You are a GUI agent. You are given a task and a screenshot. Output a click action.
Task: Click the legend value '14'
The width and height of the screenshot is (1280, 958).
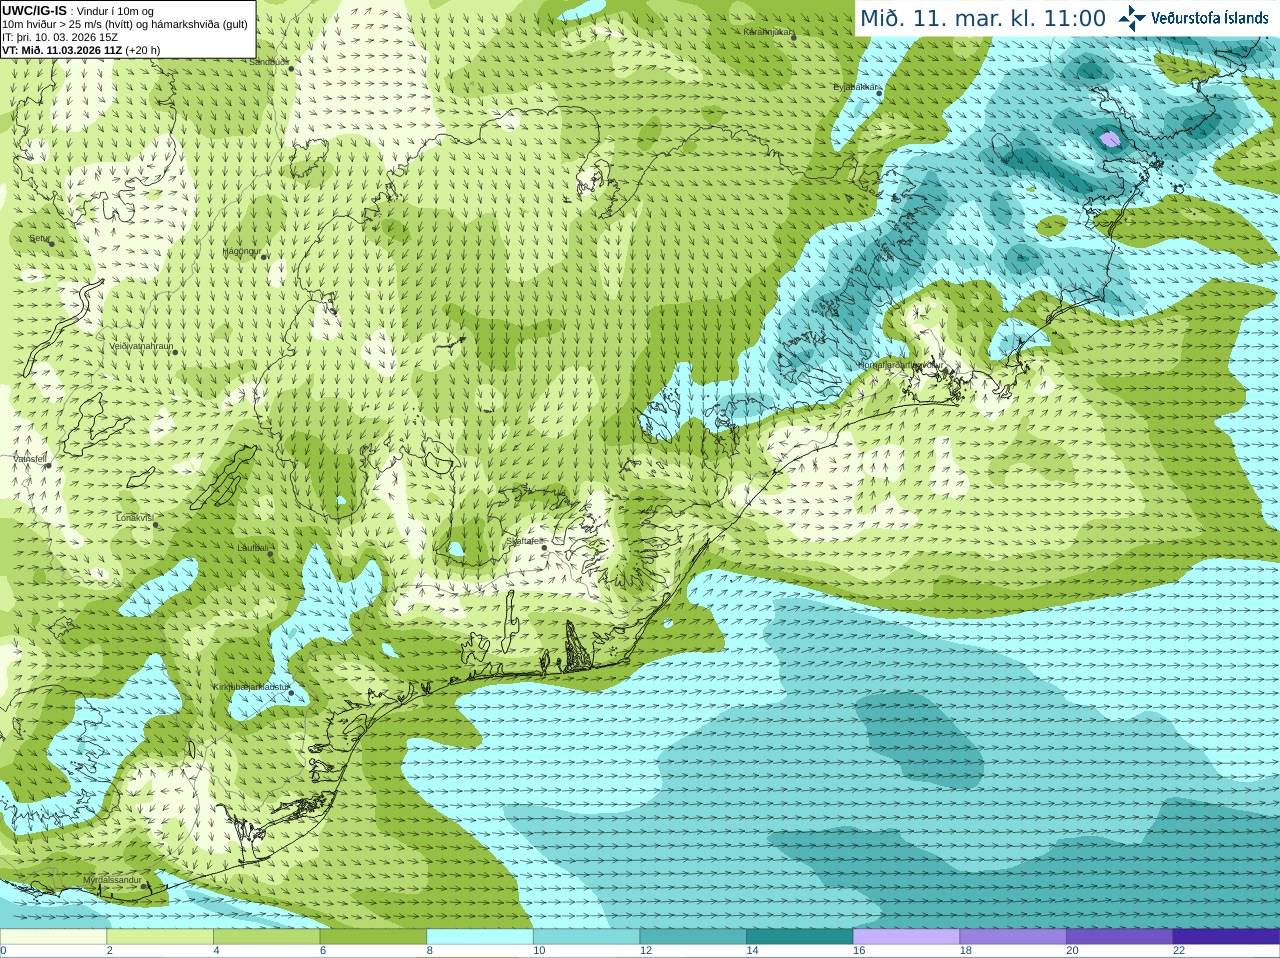752,951
